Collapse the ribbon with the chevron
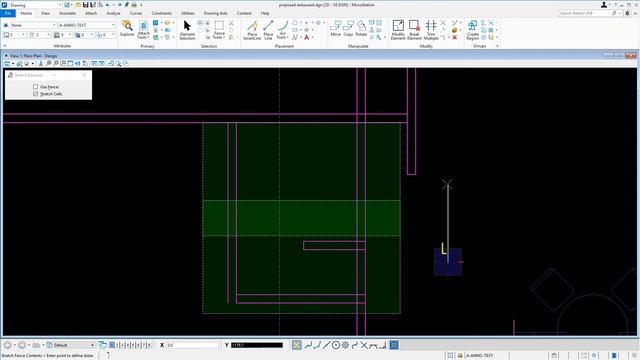Screen dimensions: 640x360 [635, 13]
